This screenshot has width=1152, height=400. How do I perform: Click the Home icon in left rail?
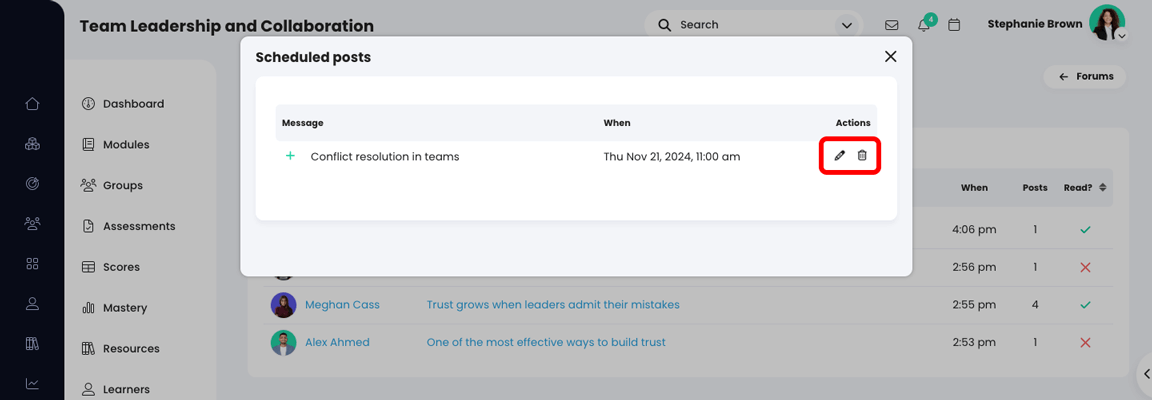(32, 104)
